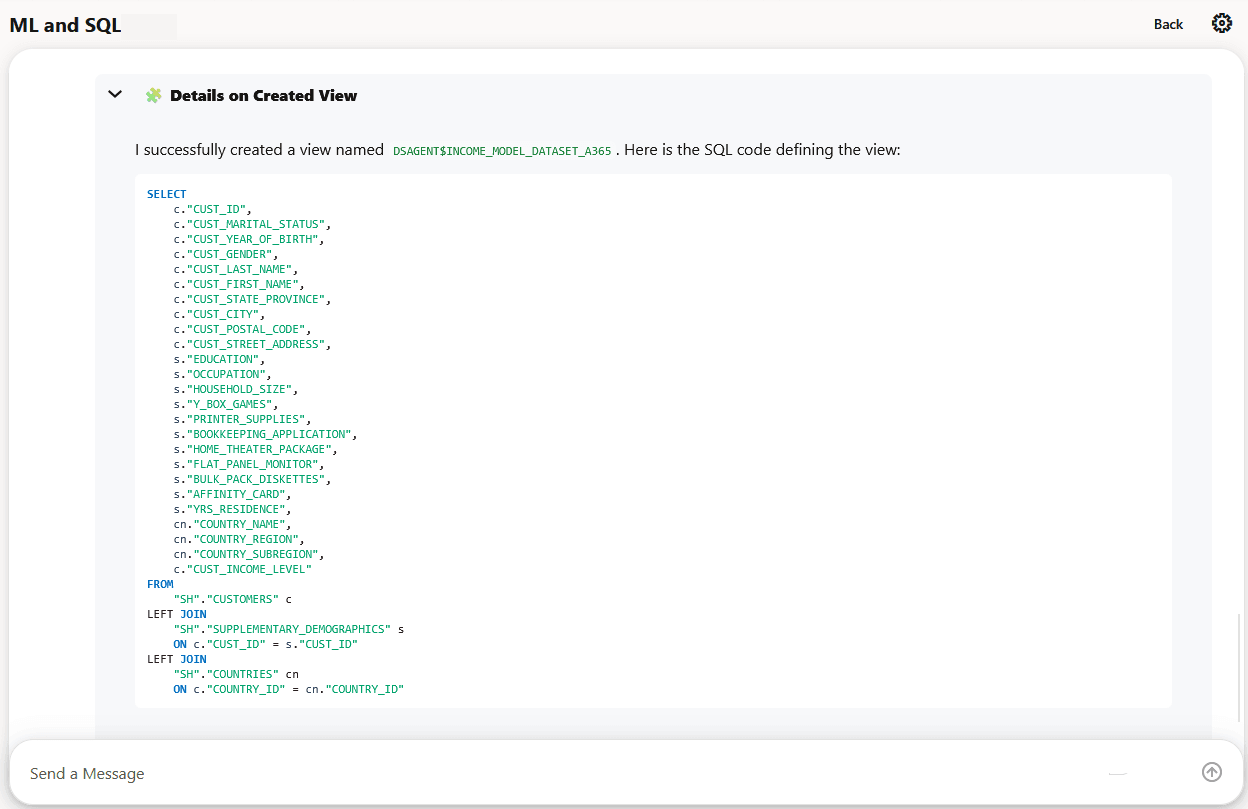Click the "COUNTRY_SUBREGION" line
This screenshot has height=809, width=1248.
pos(249,554)
